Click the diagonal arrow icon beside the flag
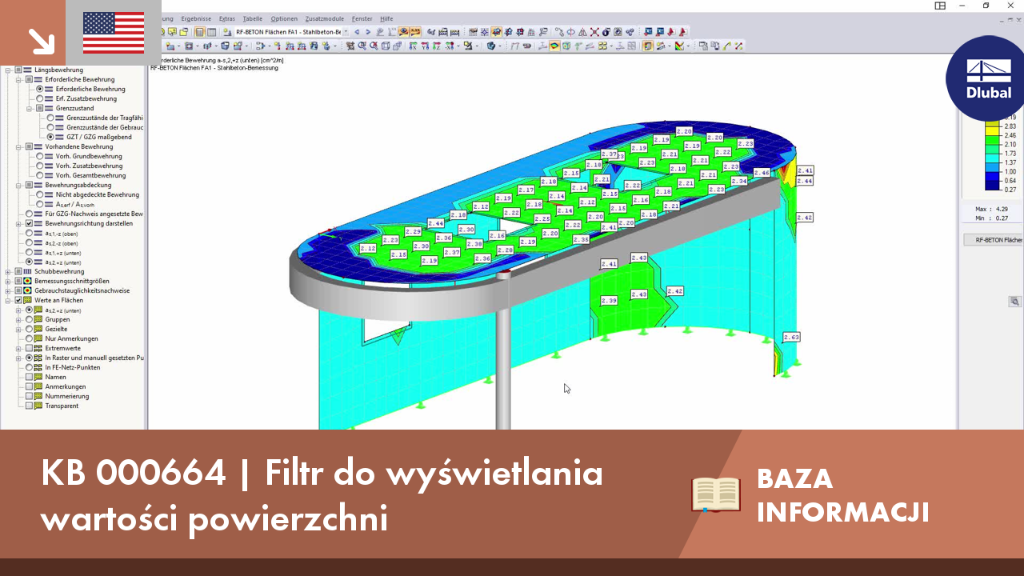Viewport: 1024px width, 576px height. tap(42, 41)
